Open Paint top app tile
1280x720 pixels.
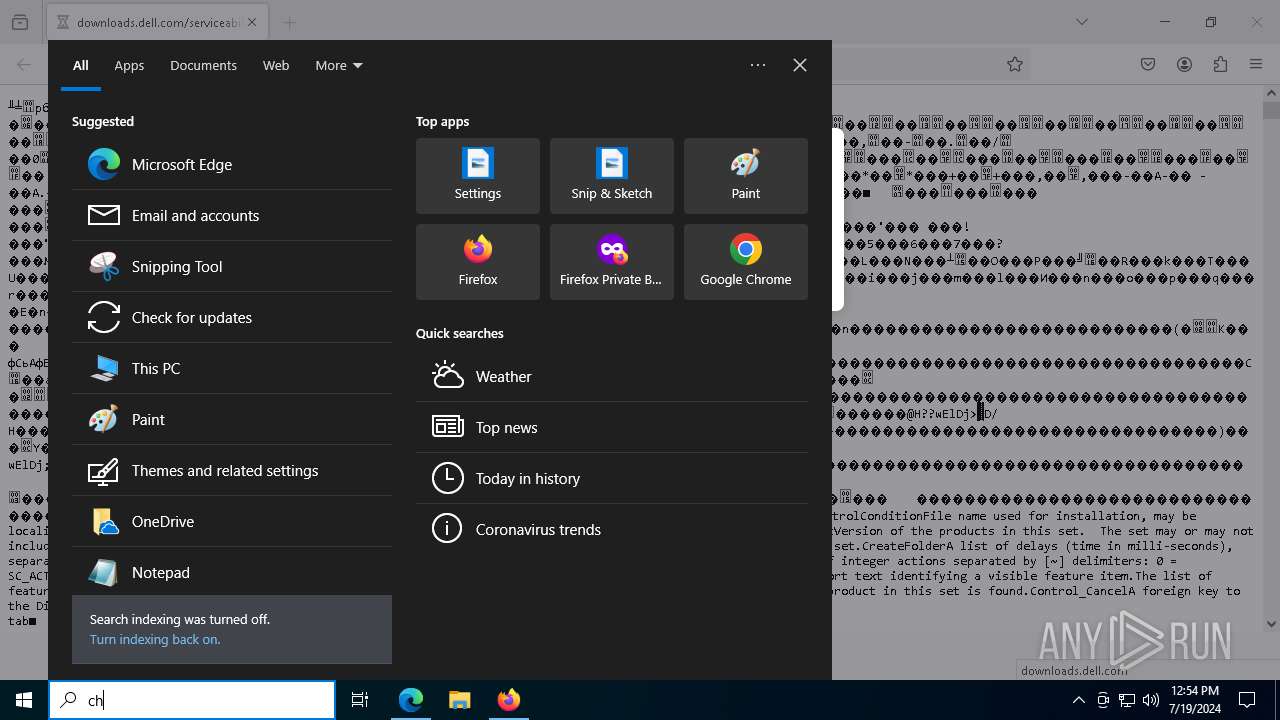coord(746,176)
